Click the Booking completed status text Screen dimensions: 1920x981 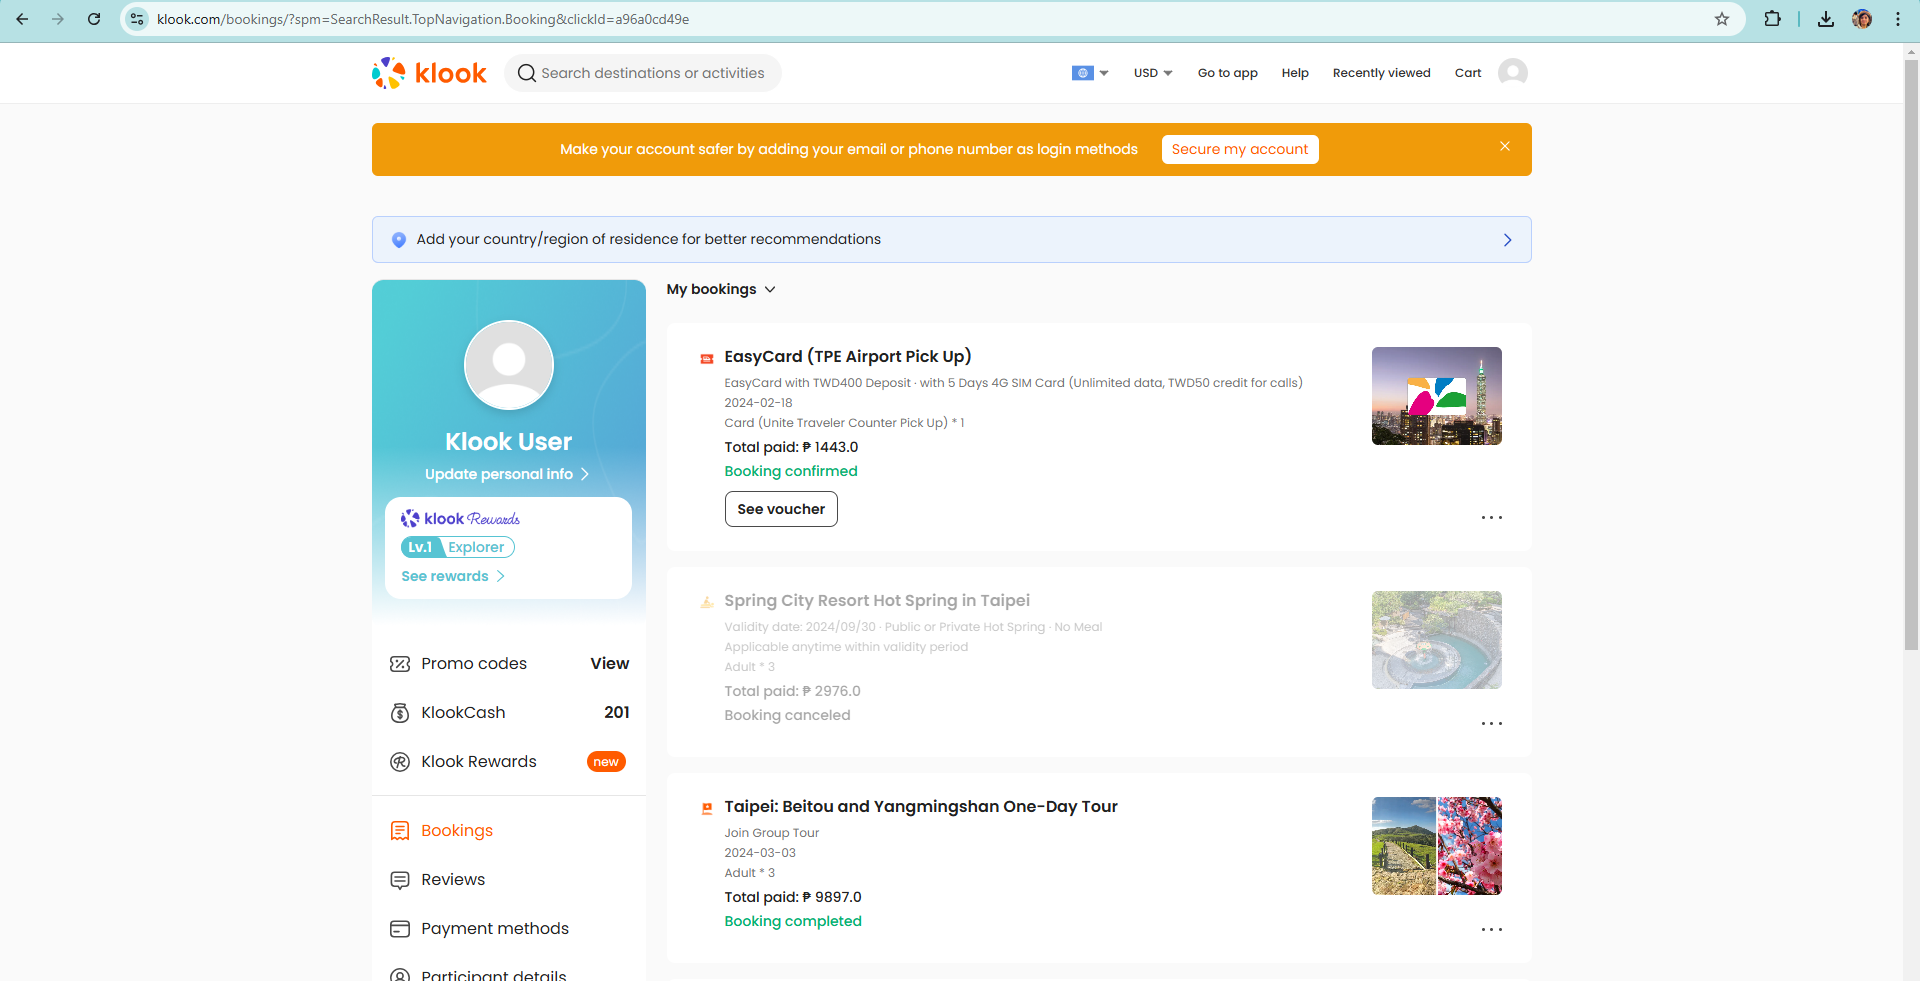point(793,921)
